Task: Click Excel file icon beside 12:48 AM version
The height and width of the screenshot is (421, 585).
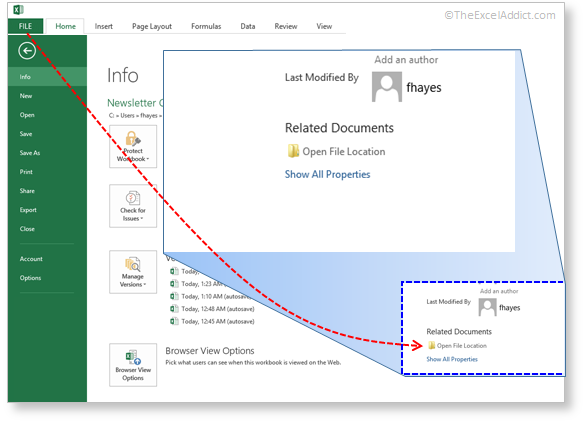Action: pos(174,309)
